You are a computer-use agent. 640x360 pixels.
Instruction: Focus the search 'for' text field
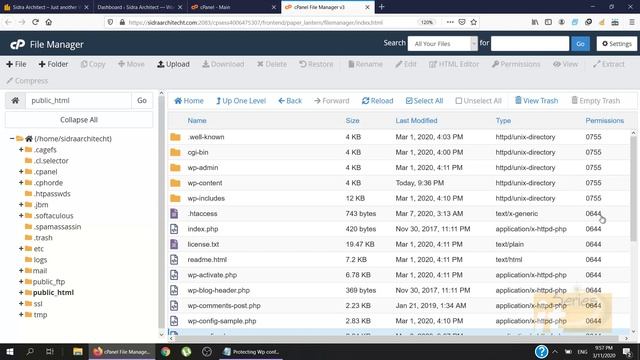(x=530, y=44)
